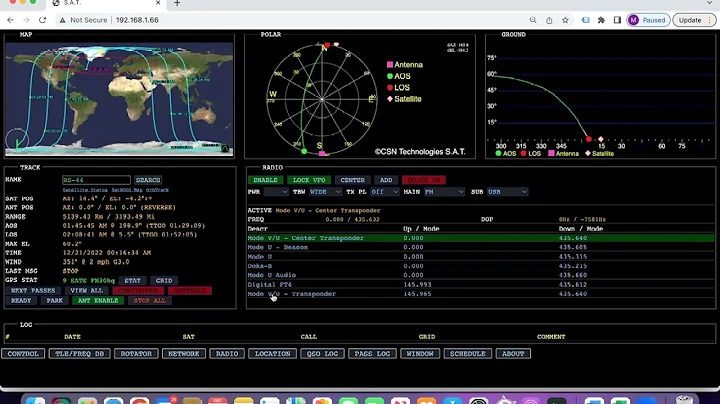Open the NETWORK settings
720x404 pixels.
(184, 354)
